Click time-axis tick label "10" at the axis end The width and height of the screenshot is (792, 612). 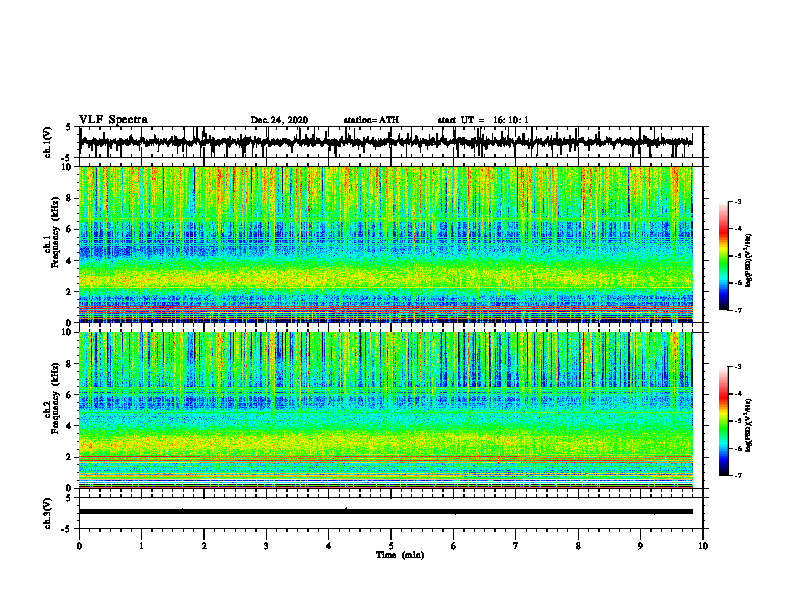(703, 546)
